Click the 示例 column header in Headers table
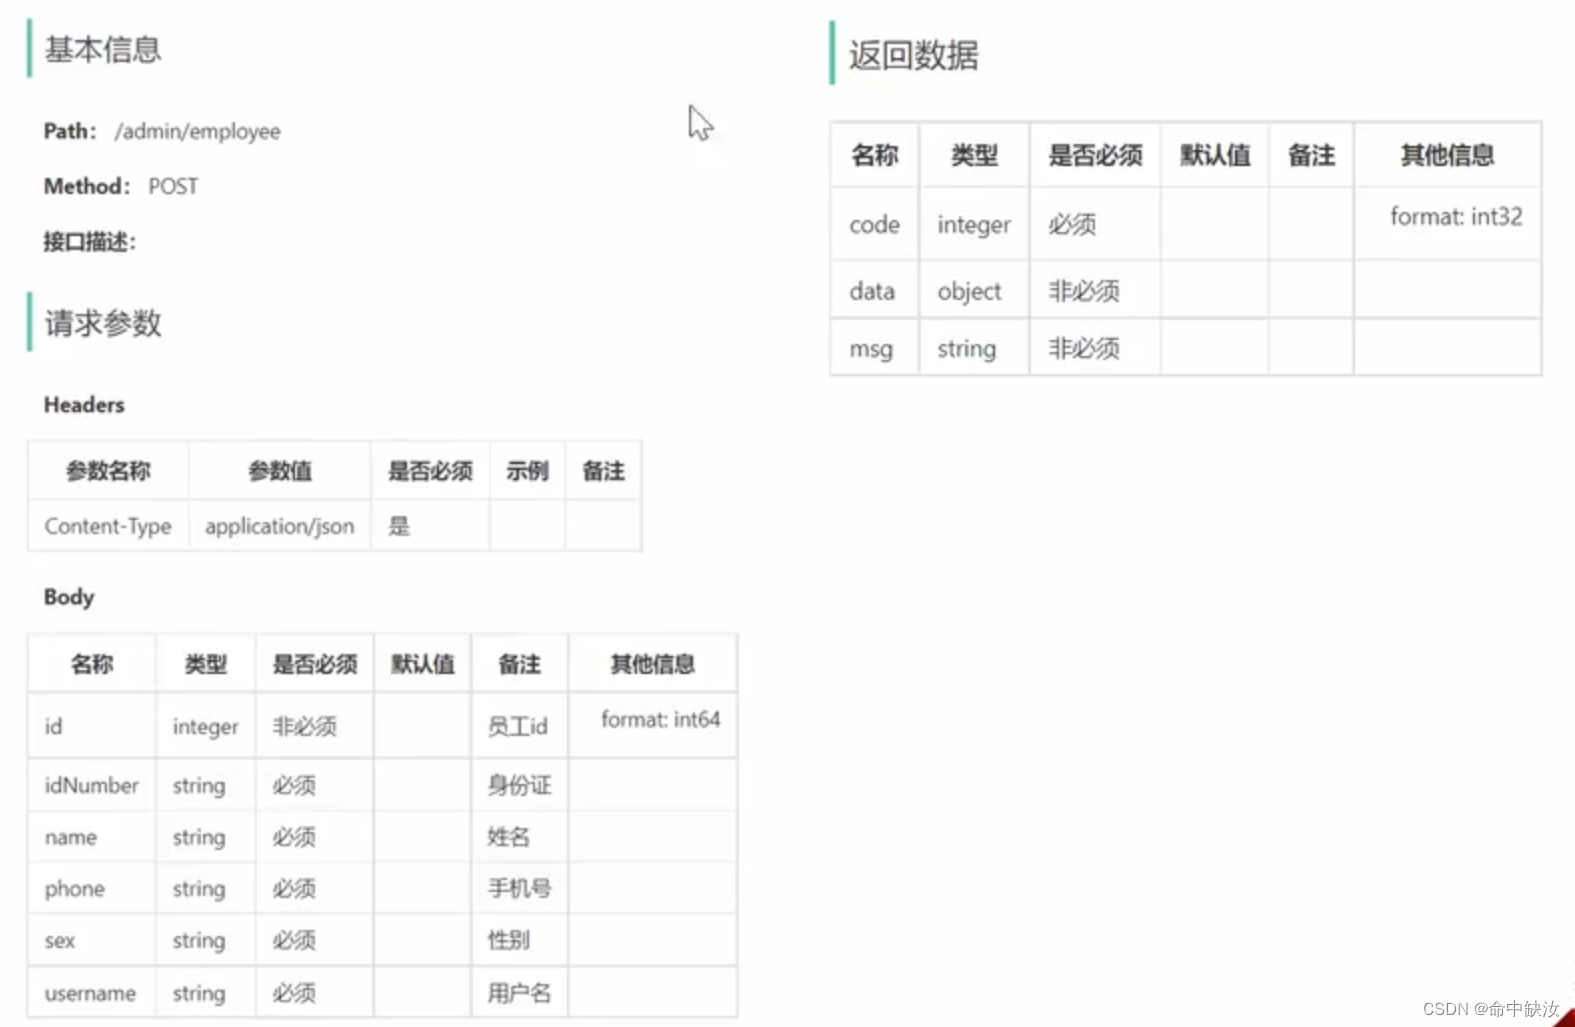 click(527, 471)
